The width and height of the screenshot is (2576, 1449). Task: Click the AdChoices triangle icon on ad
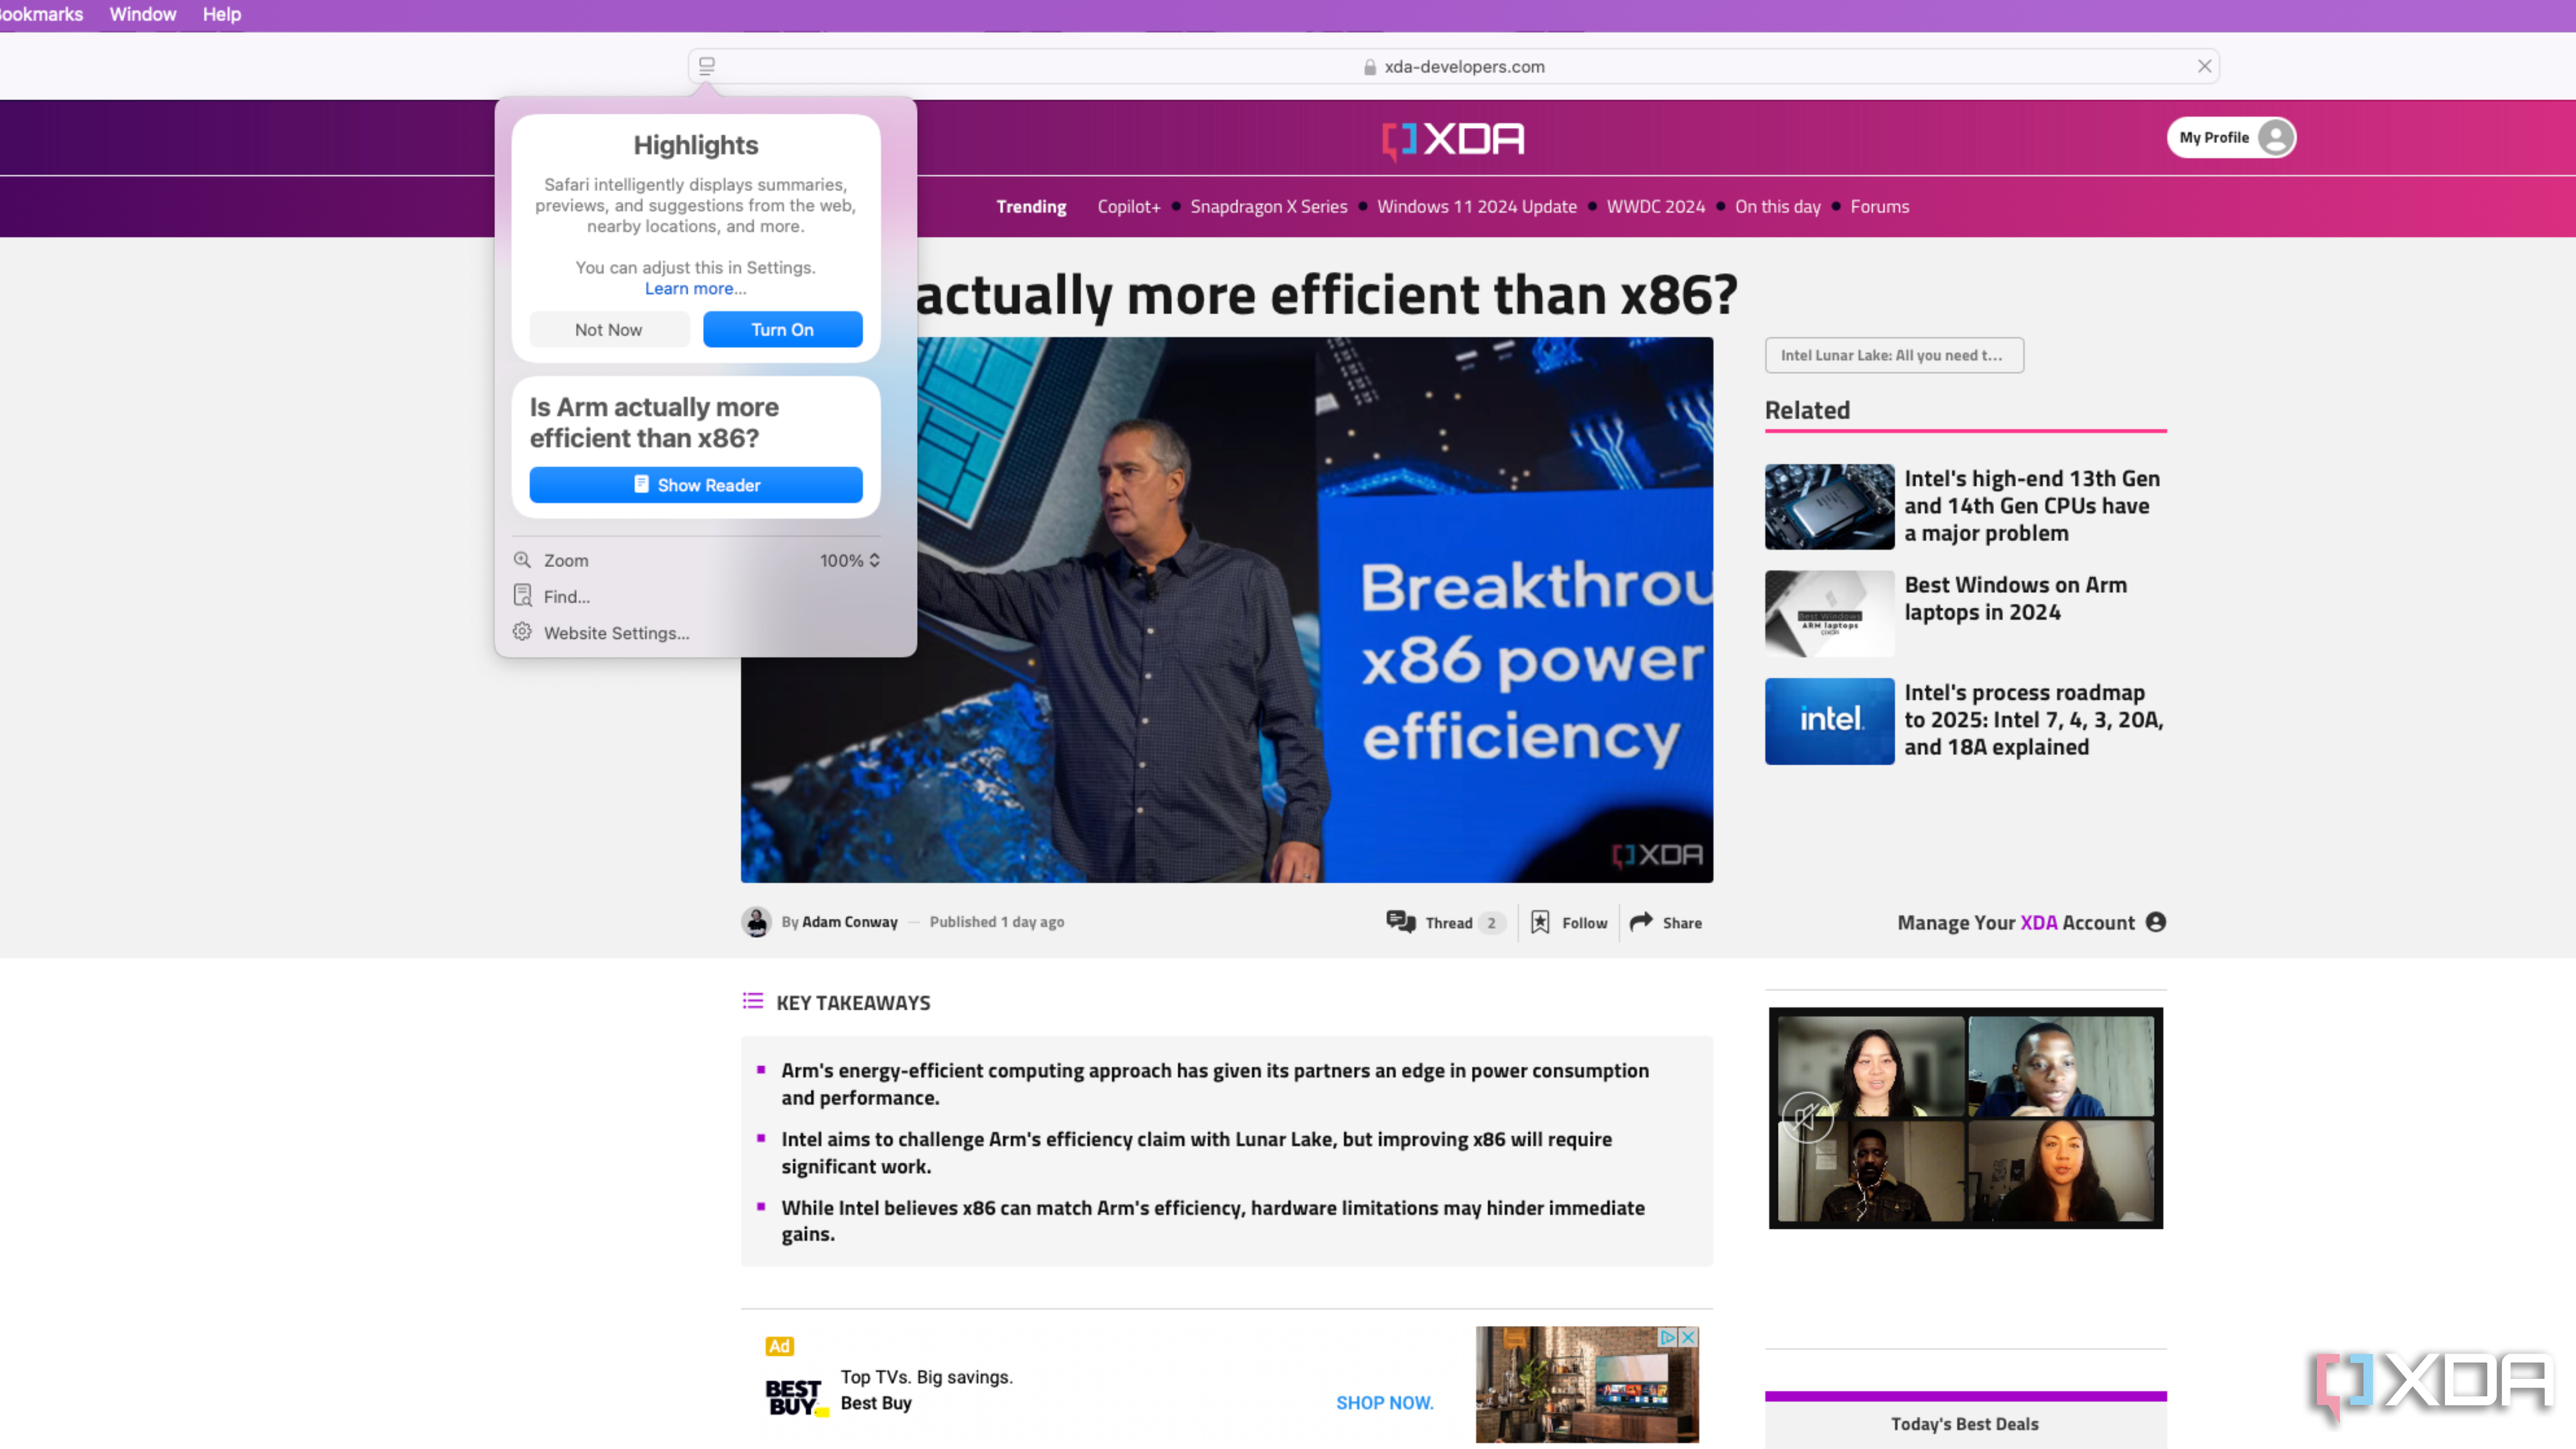click(1668, 1337)
